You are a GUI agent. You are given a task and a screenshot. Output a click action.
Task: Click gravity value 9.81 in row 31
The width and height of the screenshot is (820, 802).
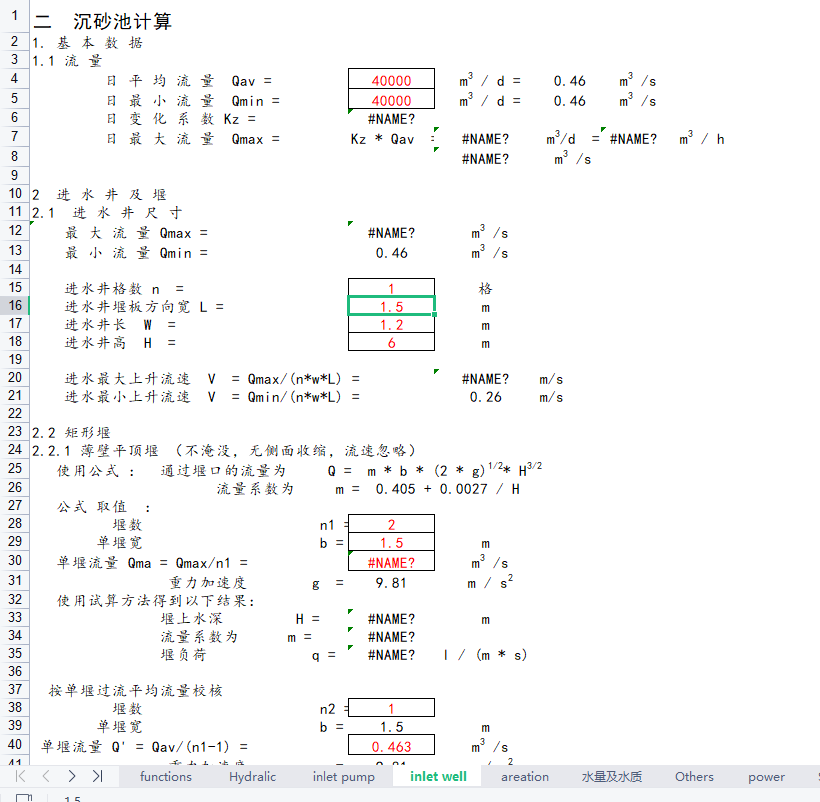pos(391,582)
